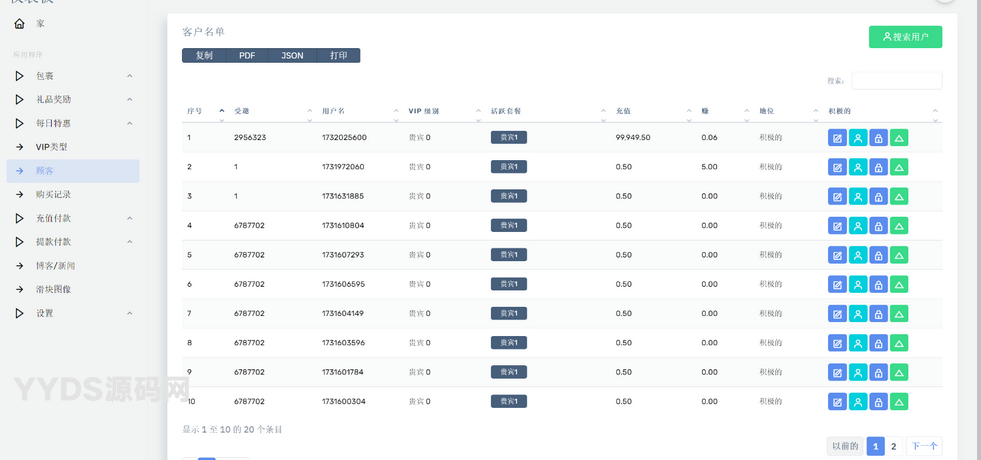Expand the 包裹 sidebar menu
This screenshot has height=460, width=981.
coord(70,76)
